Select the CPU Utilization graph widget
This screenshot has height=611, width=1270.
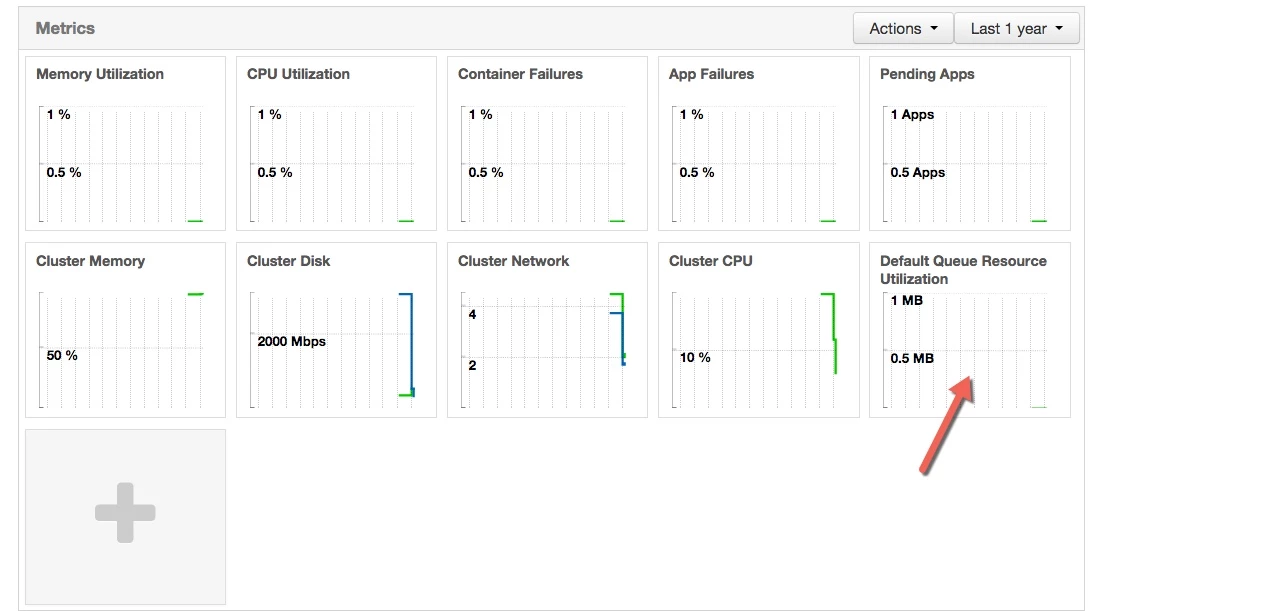pos(336,144)
